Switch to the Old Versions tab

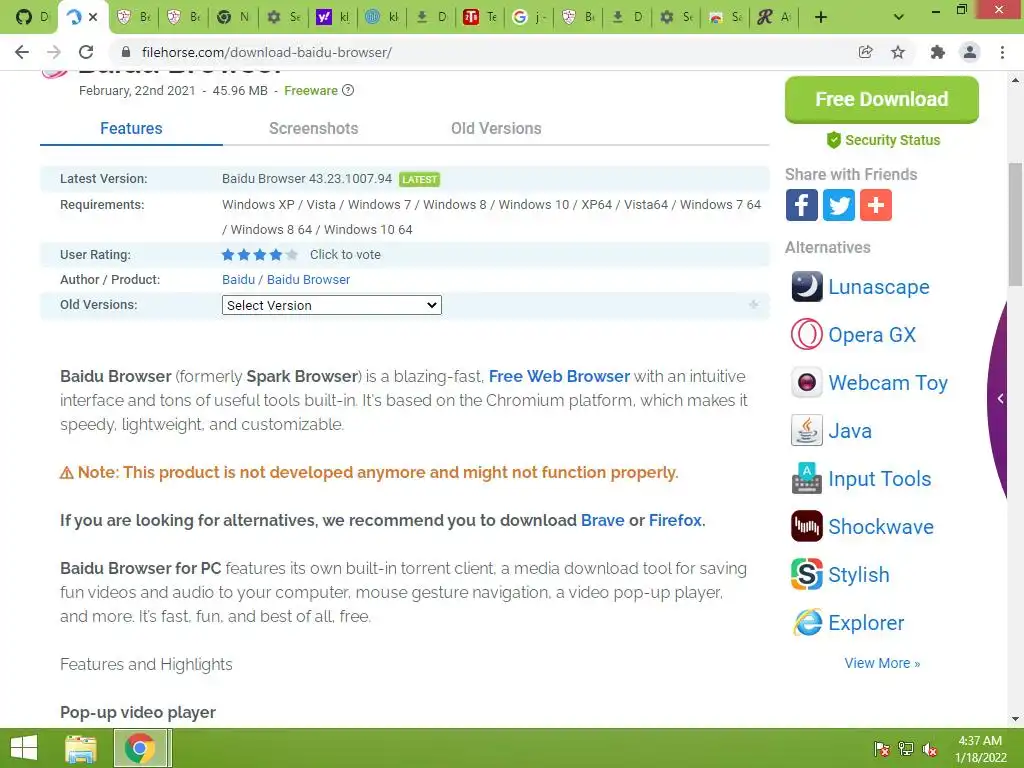(x=496, y=128)
